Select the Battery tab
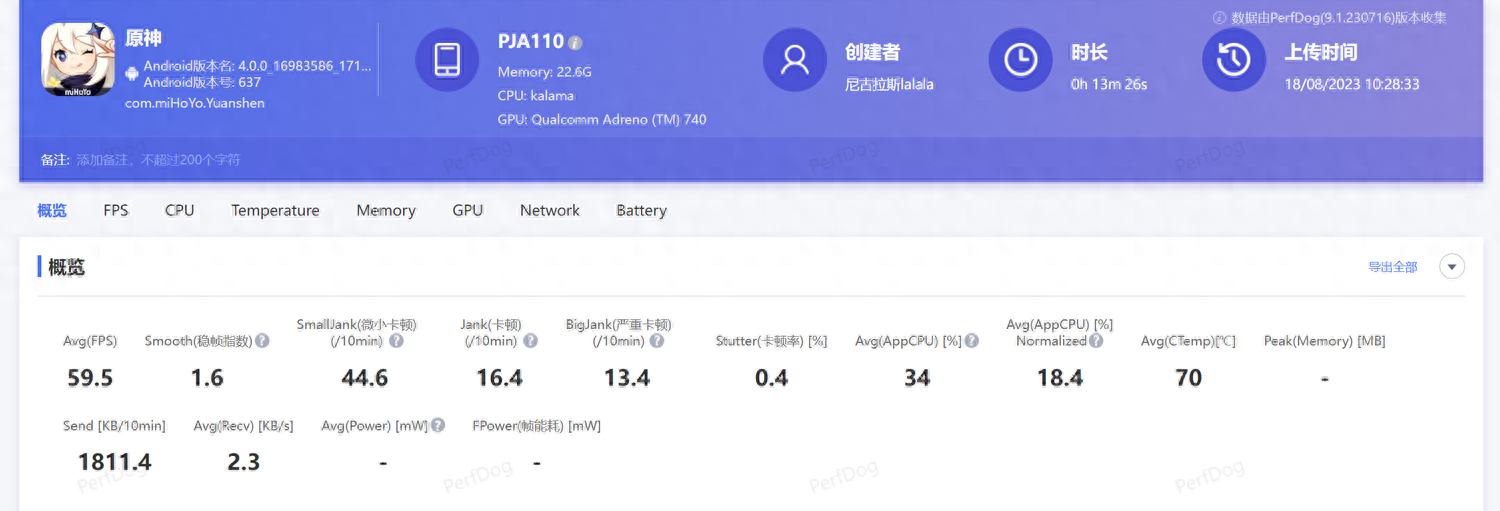Viewport: 1500px width, 511px height. point(642,210)
